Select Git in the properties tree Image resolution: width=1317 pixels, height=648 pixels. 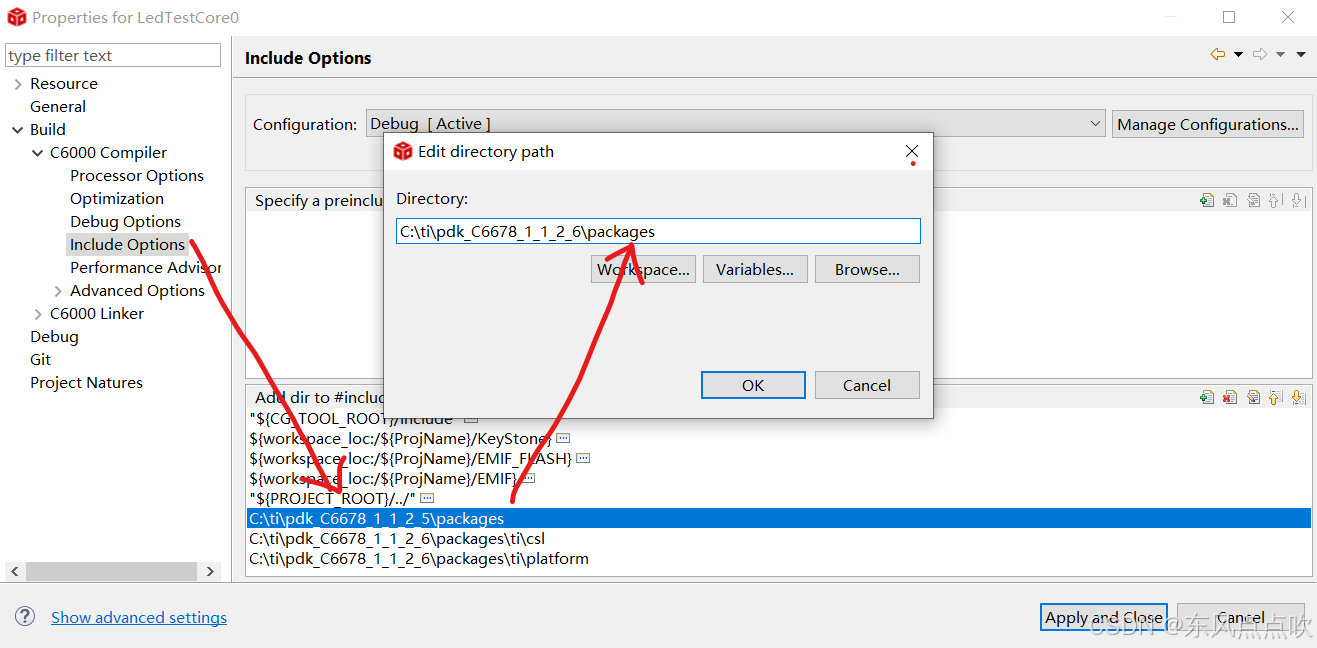point(40,359)
